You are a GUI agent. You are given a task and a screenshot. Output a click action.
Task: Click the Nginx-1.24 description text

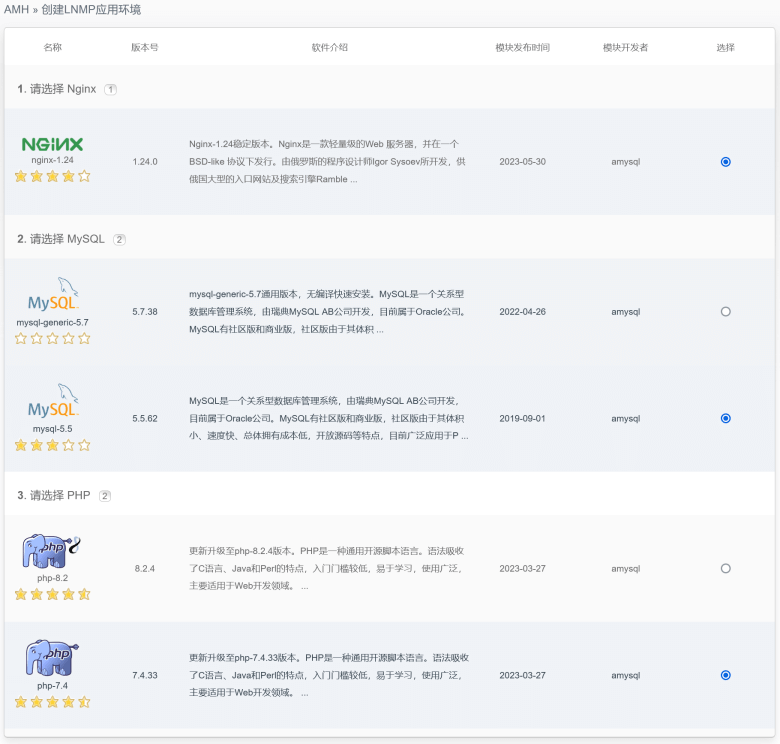click(x=327, y=162)
